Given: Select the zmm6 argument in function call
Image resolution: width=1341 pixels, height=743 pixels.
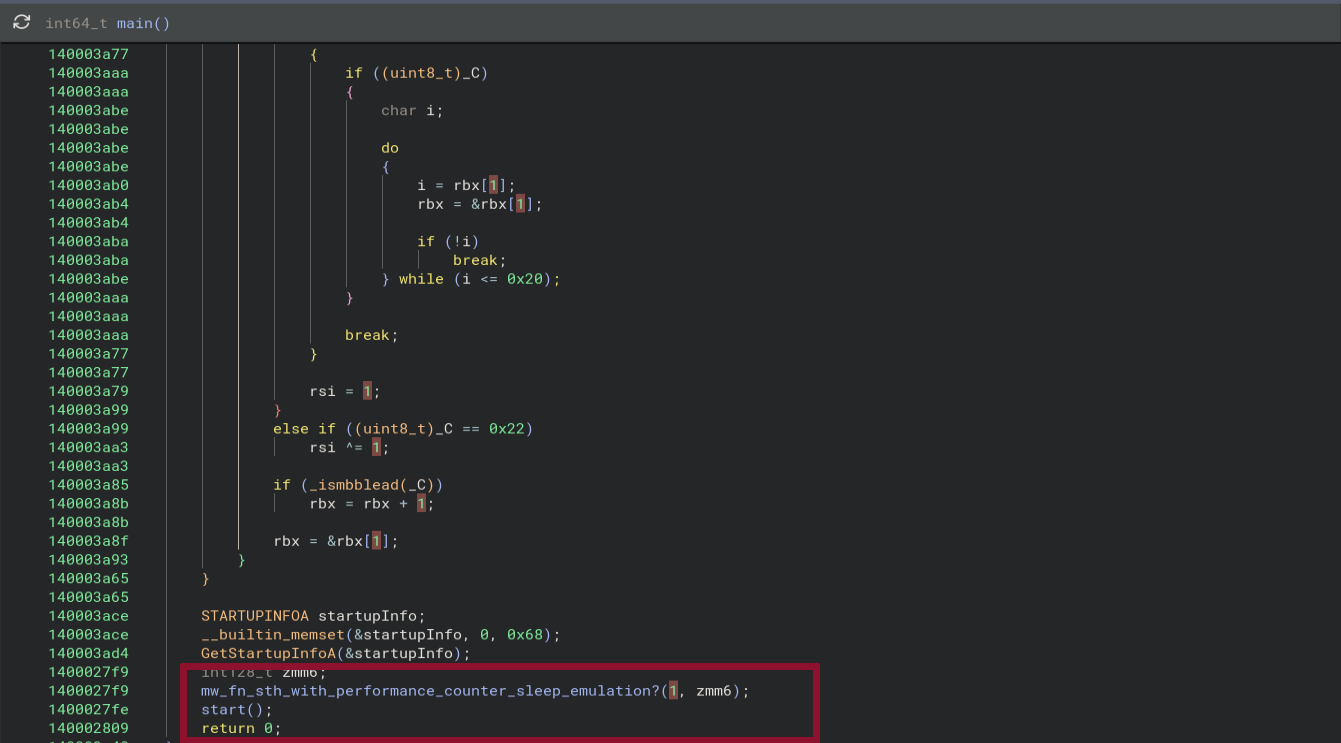Looking at the screenshot, I should [714, 691].
